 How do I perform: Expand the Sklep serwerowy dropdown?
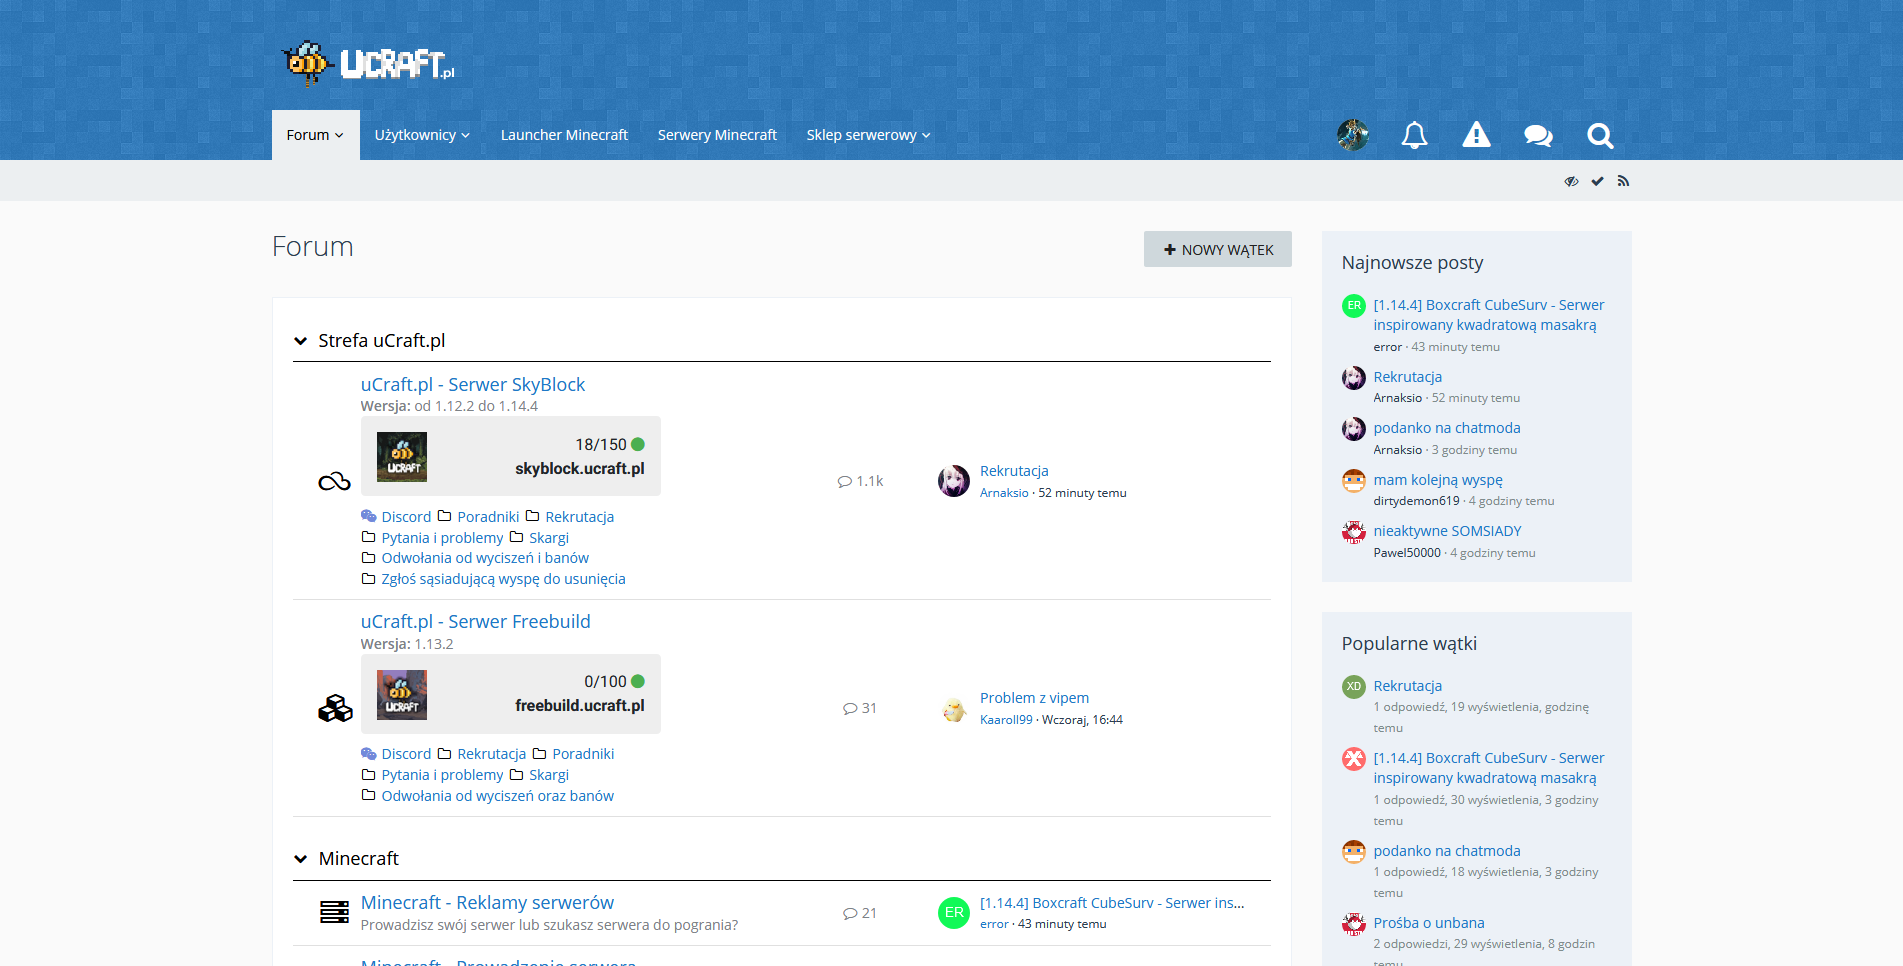click(x=867, y=135)
